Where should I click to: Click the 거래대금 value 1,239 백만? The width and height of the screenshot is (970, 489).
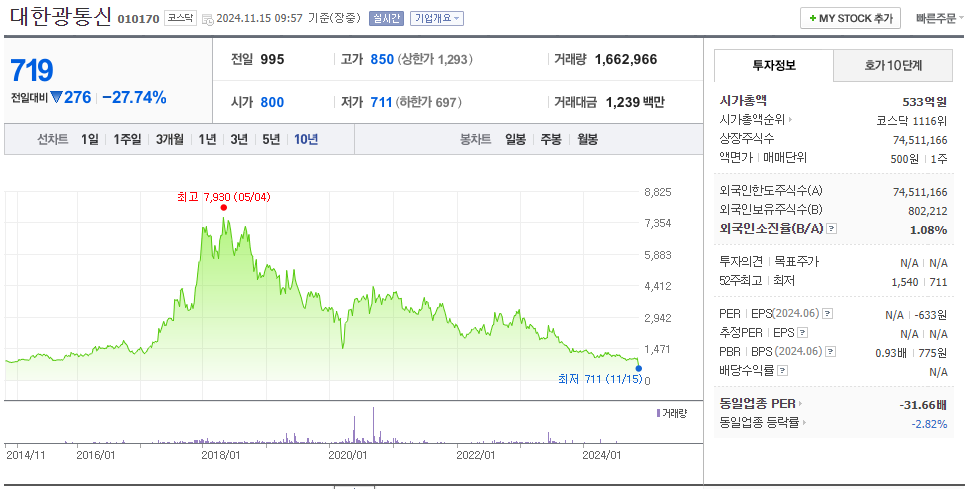pyautogui.click(x=635, y=102)
